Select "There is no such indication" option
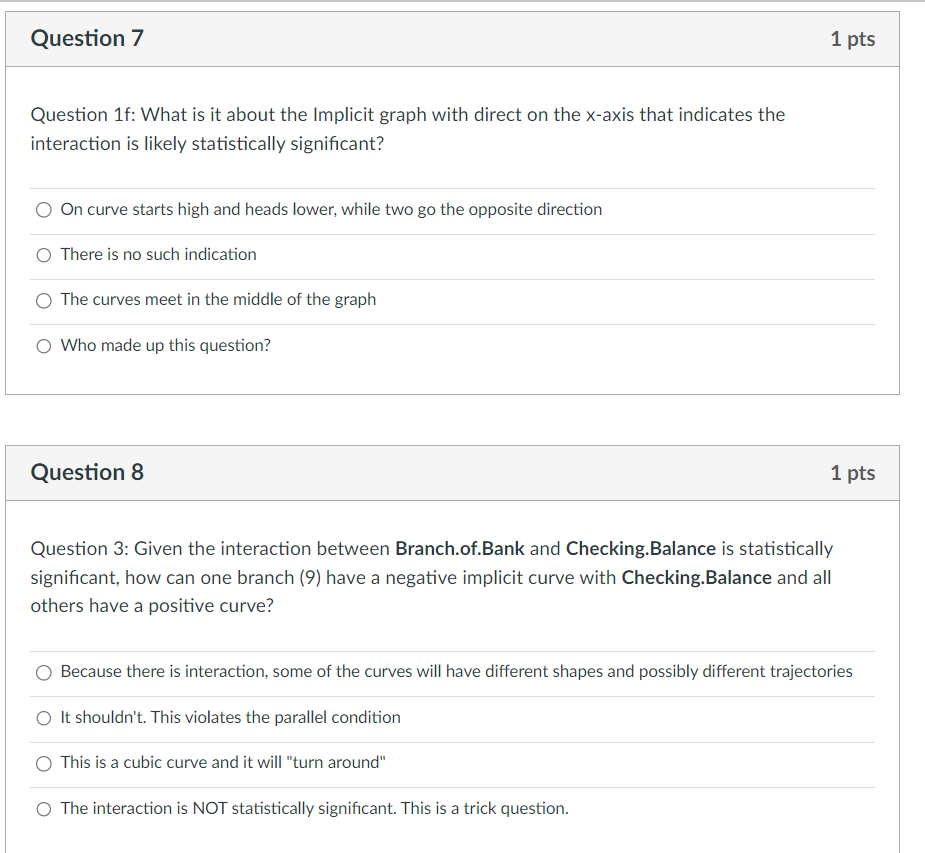This screenshot has height=853, width=925. tap(44, 255)
